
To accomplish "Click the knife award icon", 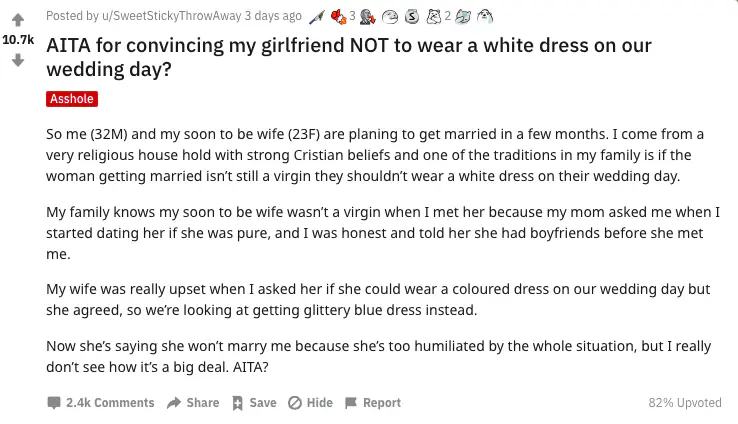I will coord(317,17).
